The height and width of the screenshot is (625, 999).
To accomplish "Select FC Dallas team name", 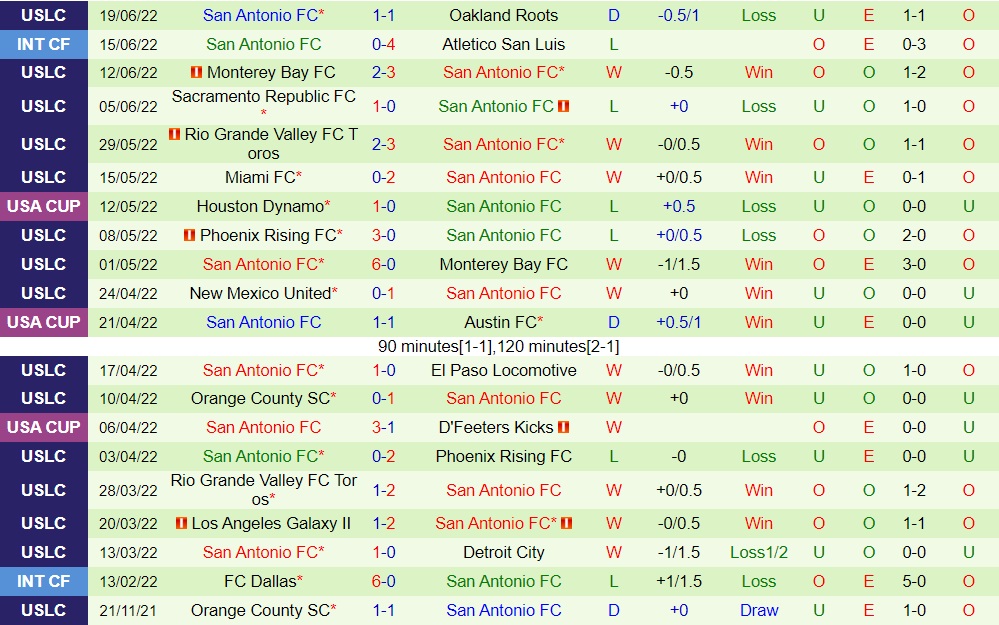I will point(259,581).
